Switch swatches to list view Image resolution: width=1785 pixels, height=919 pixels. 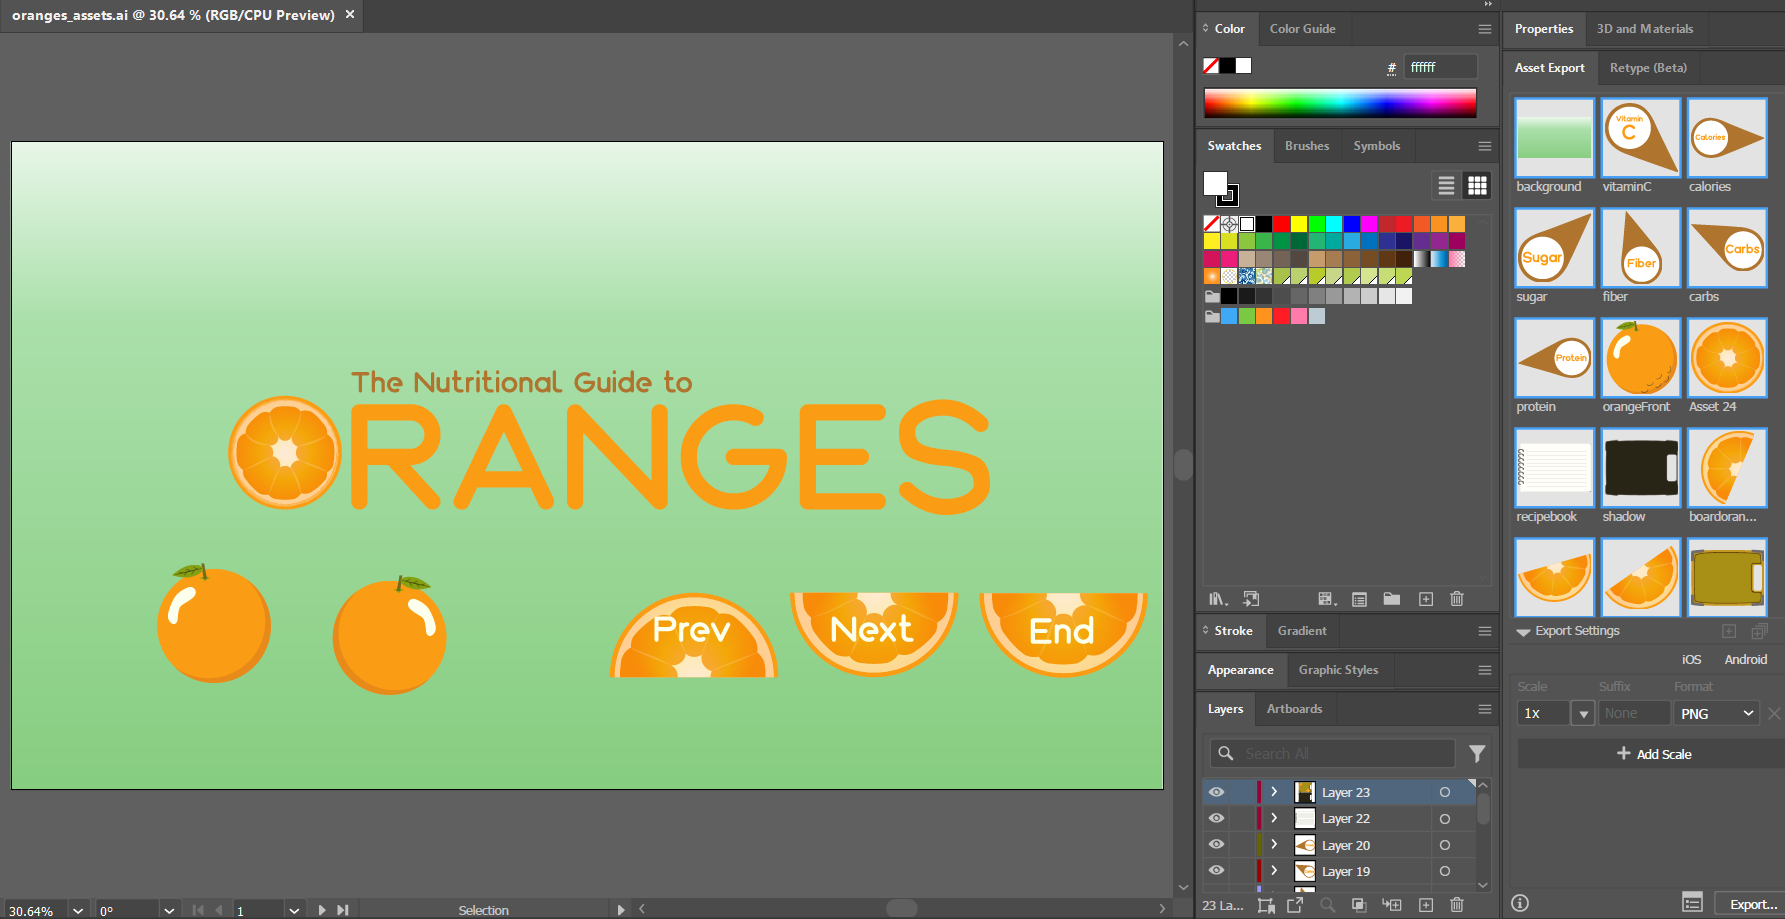coord(1446,186)
